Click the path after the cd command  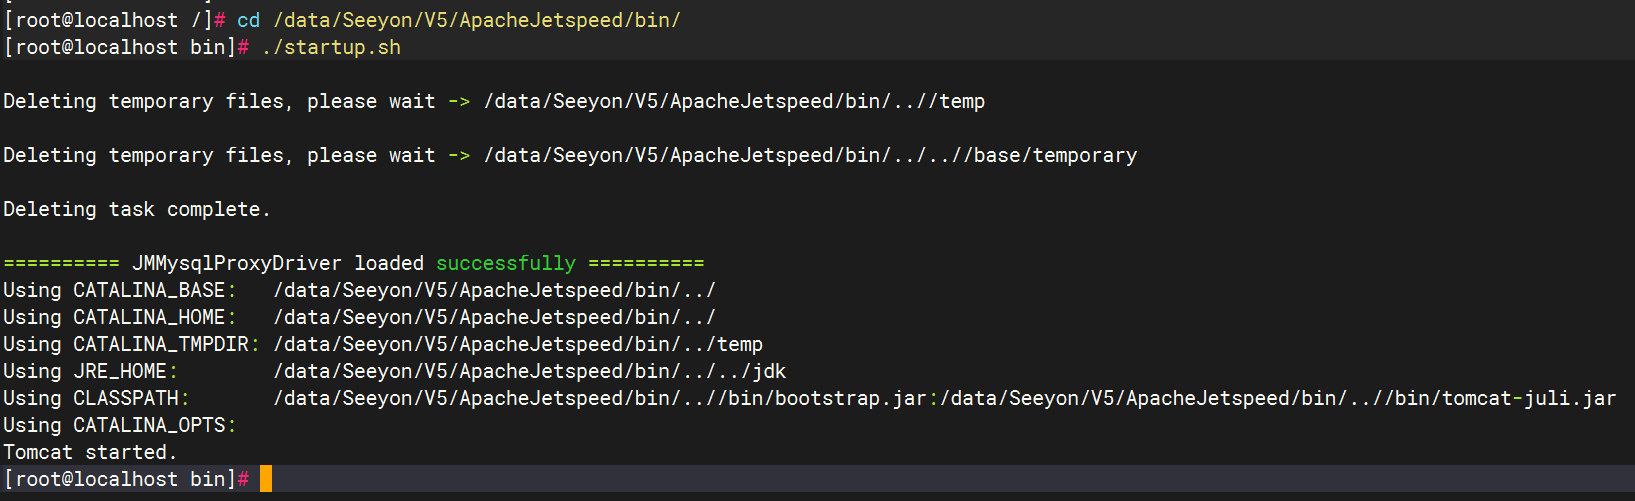pyautogui.click(x=477, y=20)
